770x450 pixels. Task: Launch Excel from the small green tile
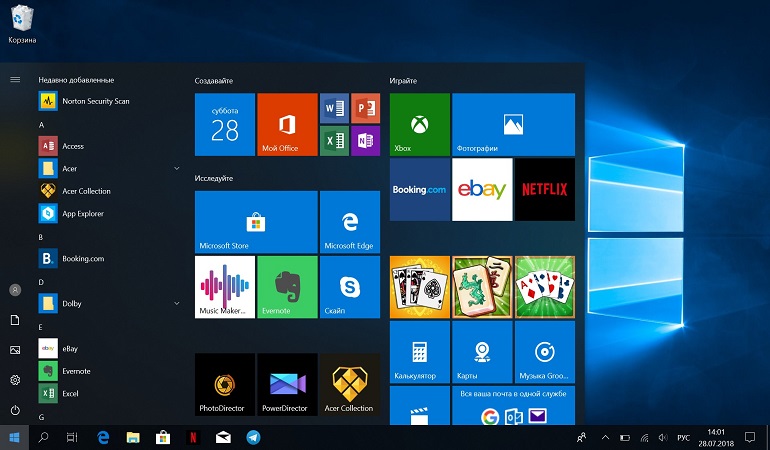(334, 141)
